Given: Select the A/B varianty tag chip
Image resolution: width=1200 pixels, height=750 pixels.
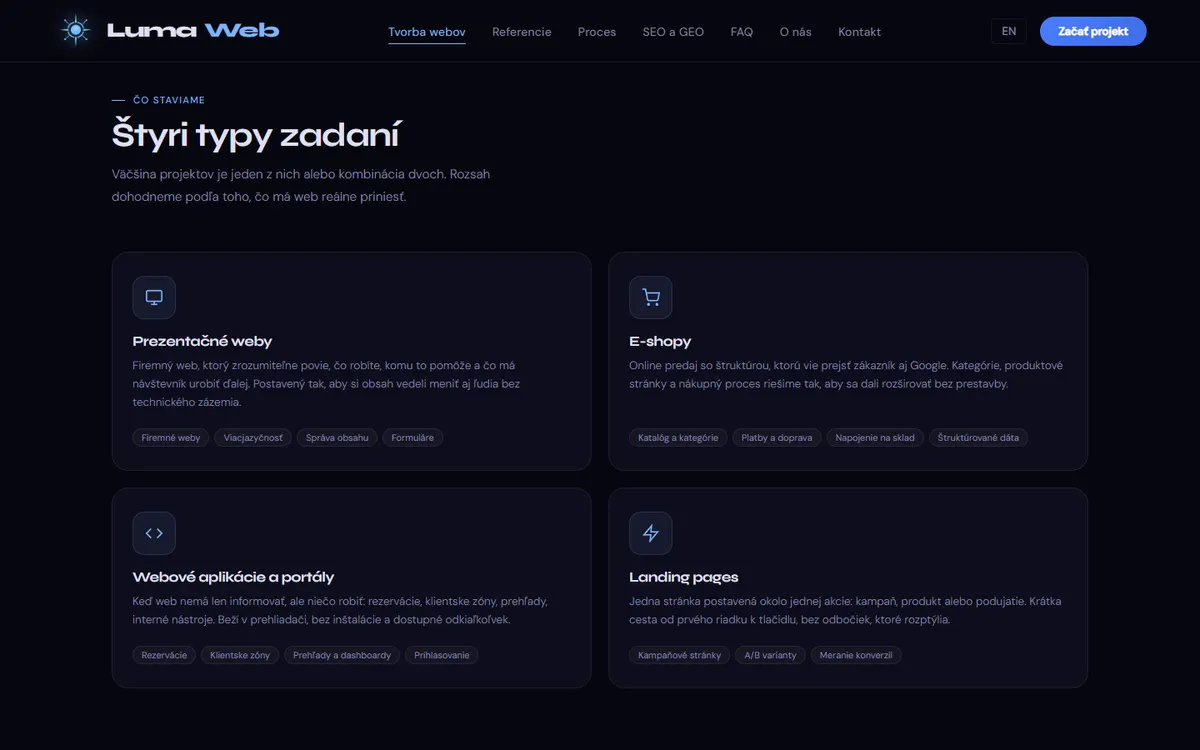Looking at the screenshot, I should pos(771,656).
